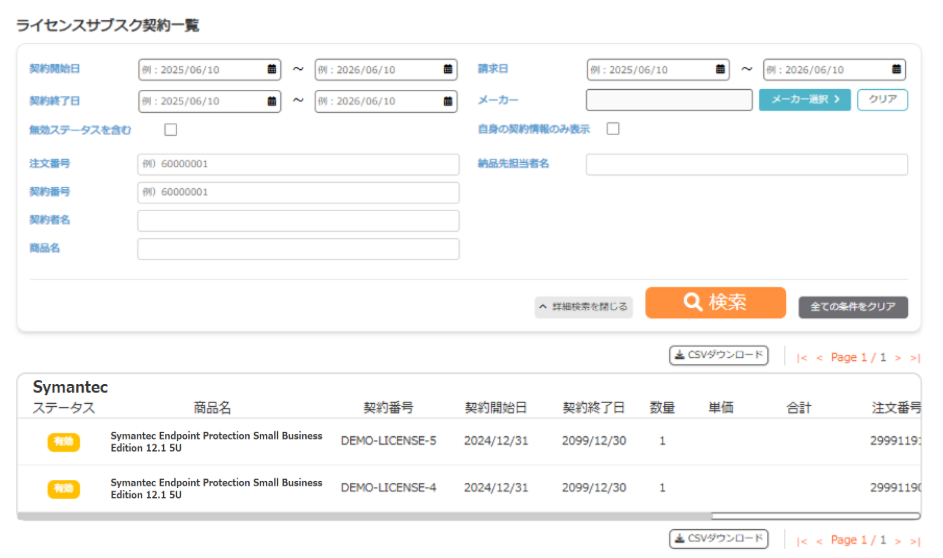This screenshot has width=943, height=558.
Task: Select DEMO-LICENSE-5 contract number cell
Action: 389,441
